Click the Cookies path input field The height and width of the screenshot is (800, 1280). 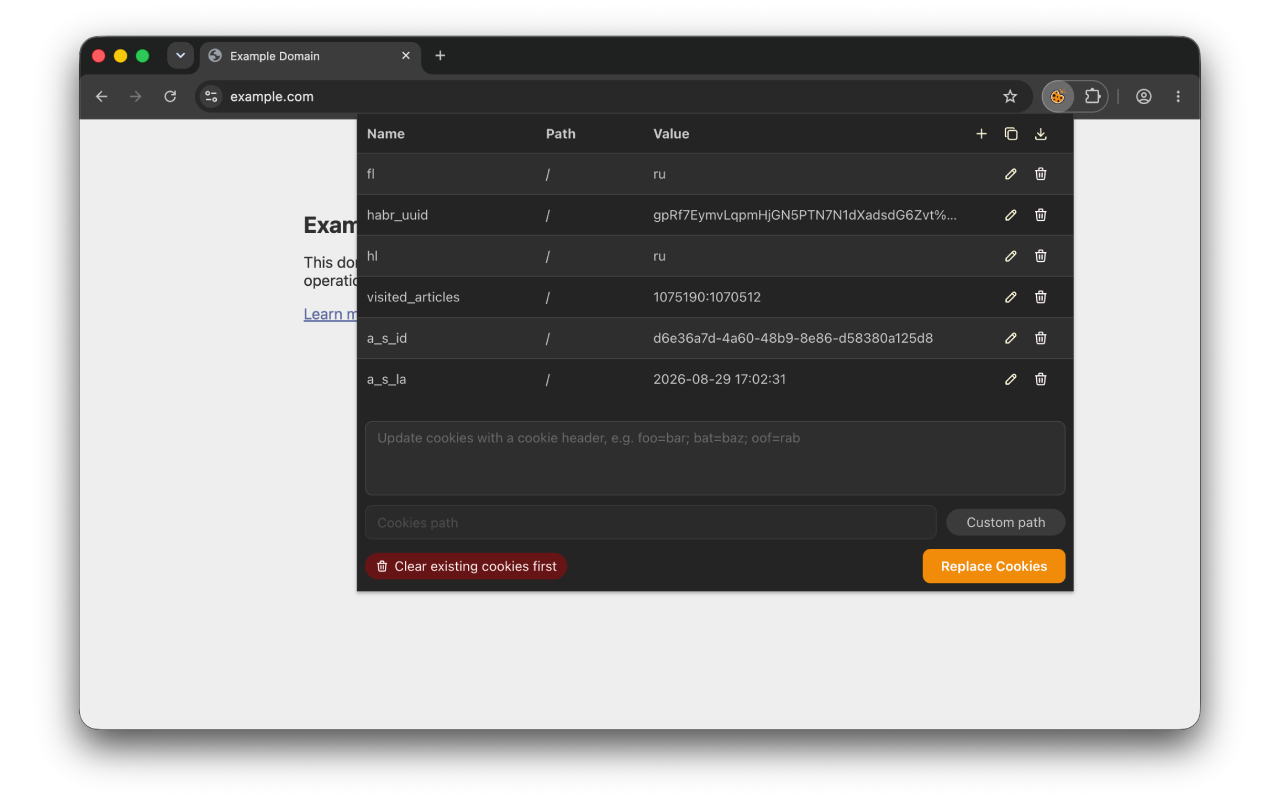pyautogui.click(x=651, y=522)
